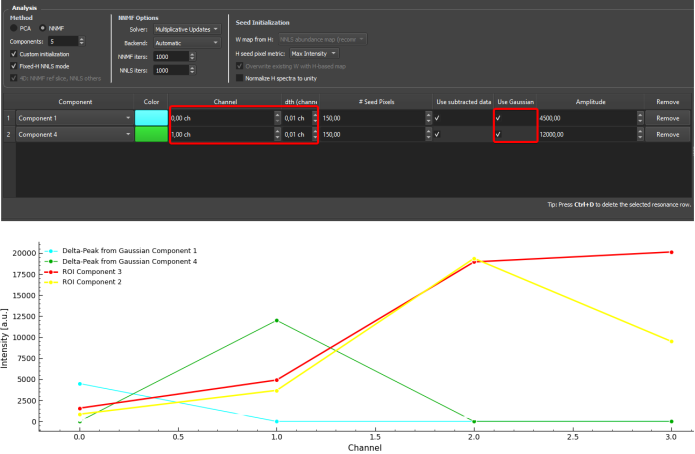Open the Solver Multiplicative Updates dropdown
Image resolution: width=695 pixels, height=454 pixels.
[187, 29]
